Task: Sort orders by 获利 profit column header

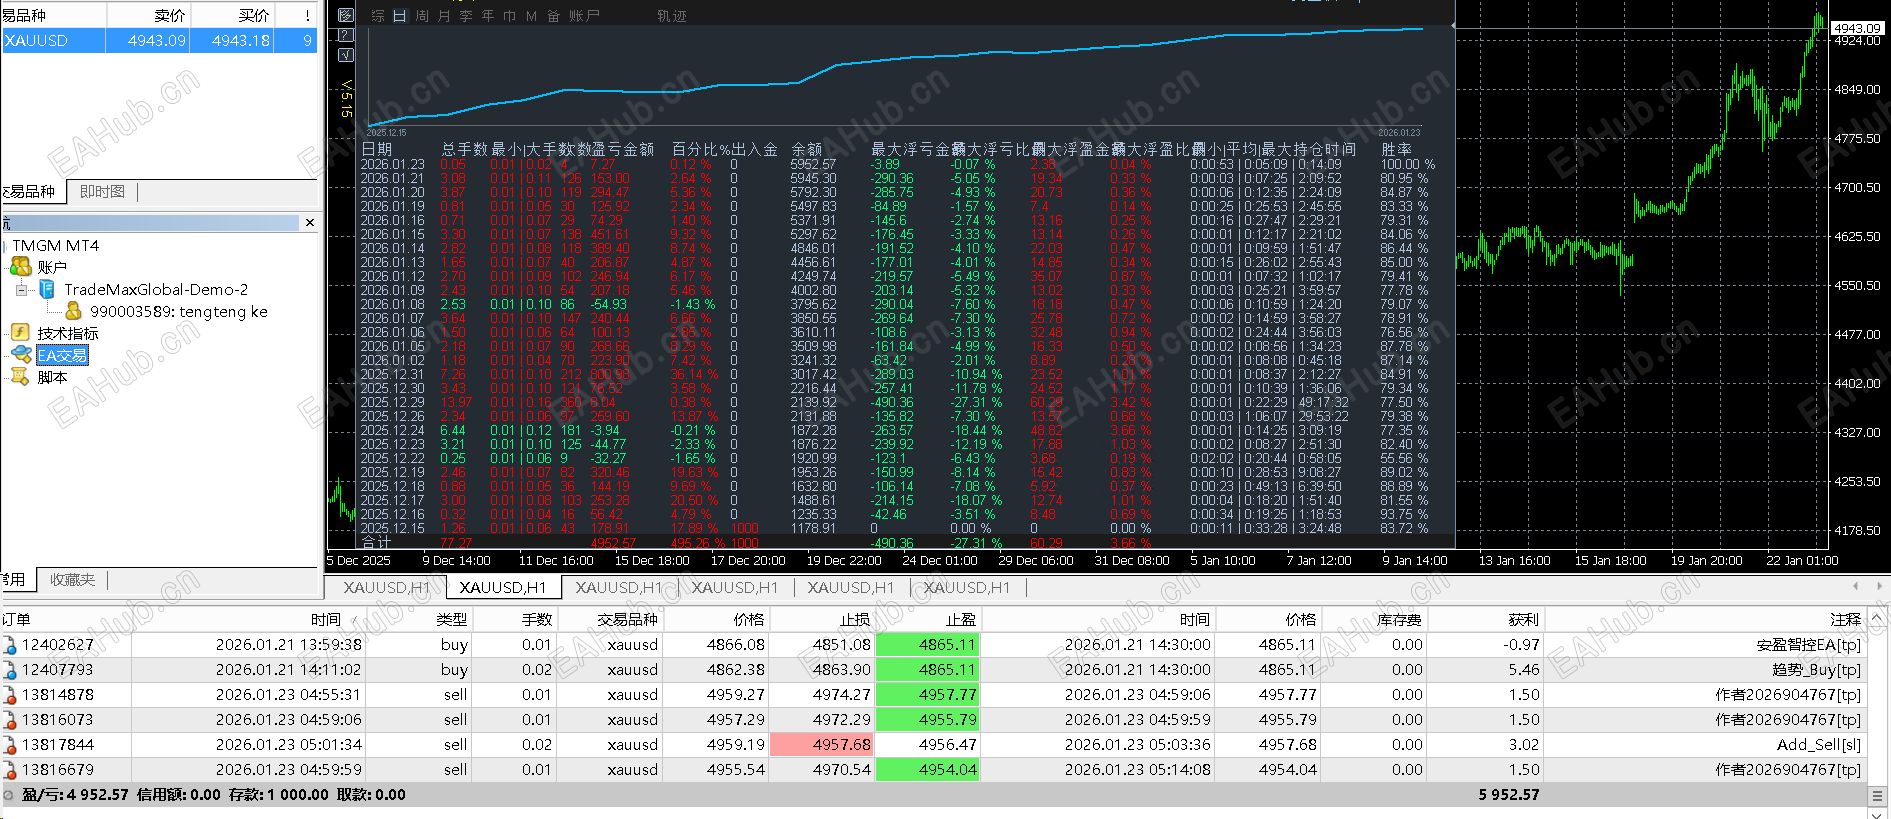Action: point(1523,619)
